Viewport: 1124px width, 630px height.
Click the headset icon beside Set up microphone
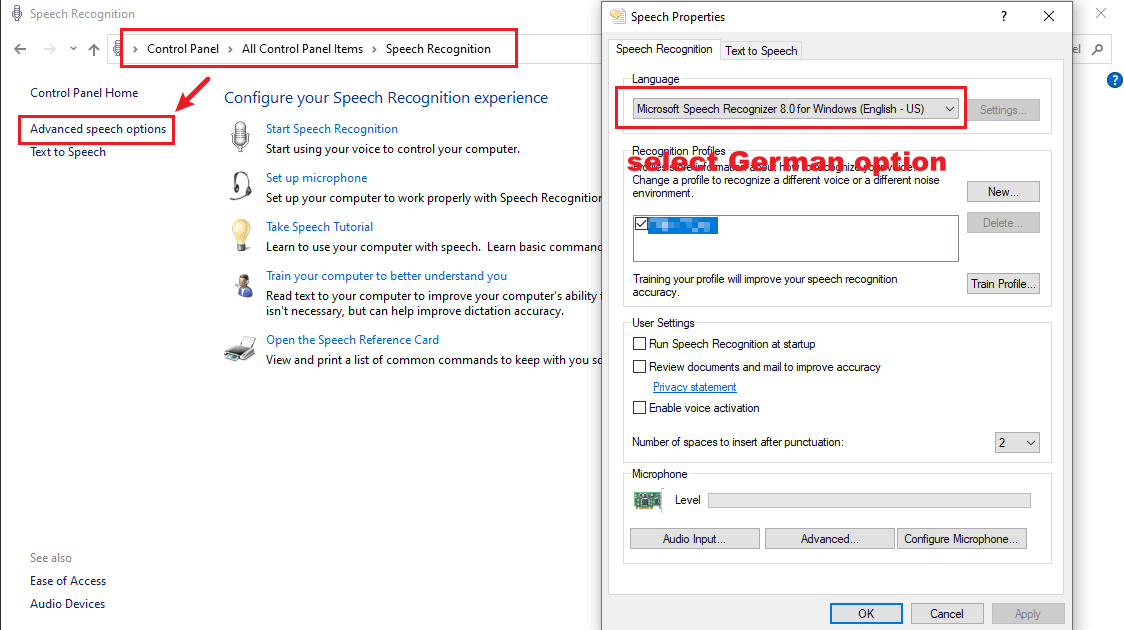pos(242,186)
